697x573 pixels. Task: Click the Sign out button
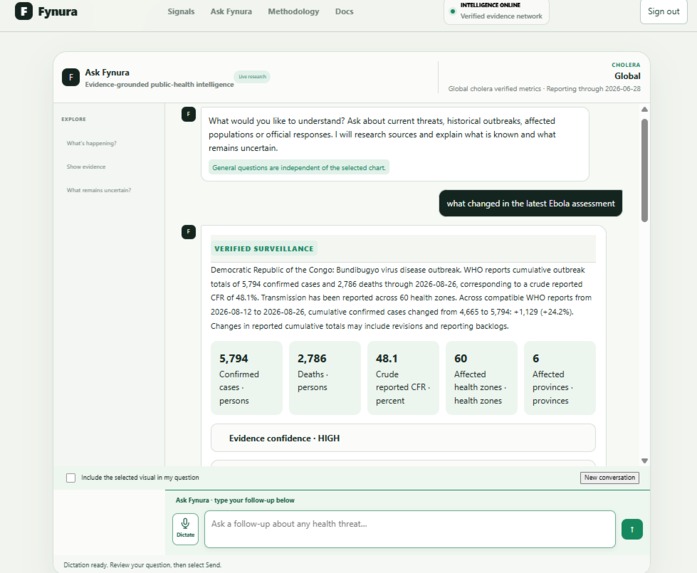pos(663,12)
